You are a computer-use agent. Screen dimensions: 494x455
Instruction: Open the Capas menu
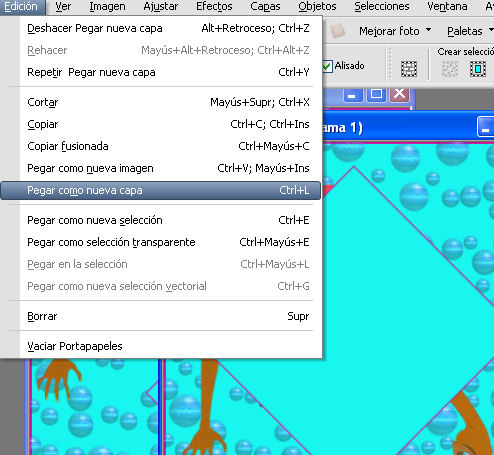[x=265, y=6]
